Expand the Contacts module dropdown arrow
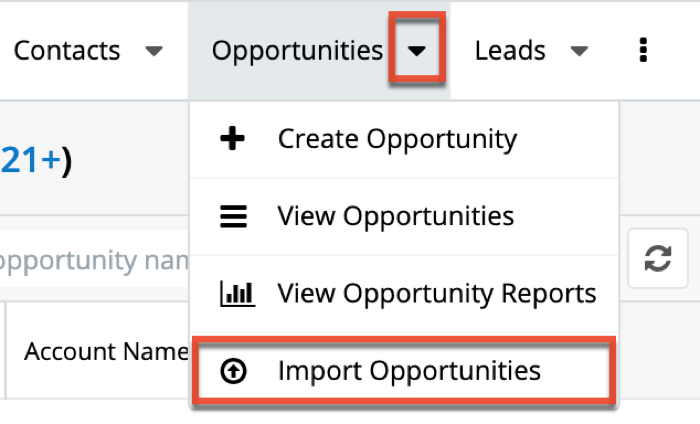This screenshot has width=700, height=424. 154,51
